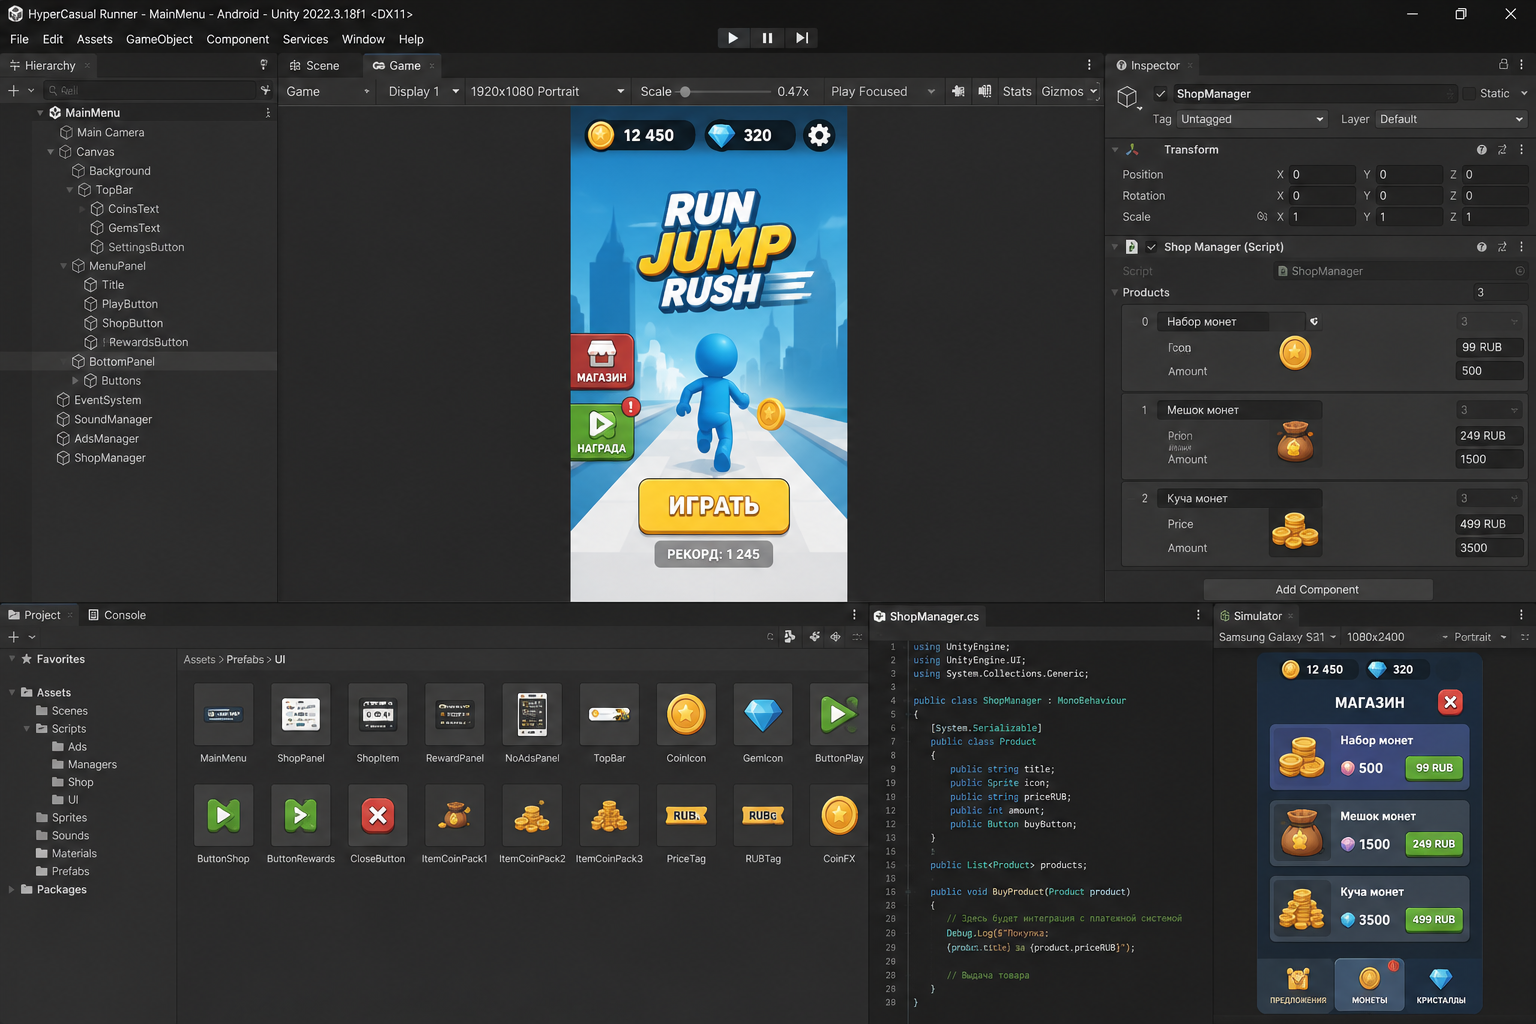The image size is (1536, 1024).
Task: Click the red close X in Simulator shop
Action: click(1450, 702)
